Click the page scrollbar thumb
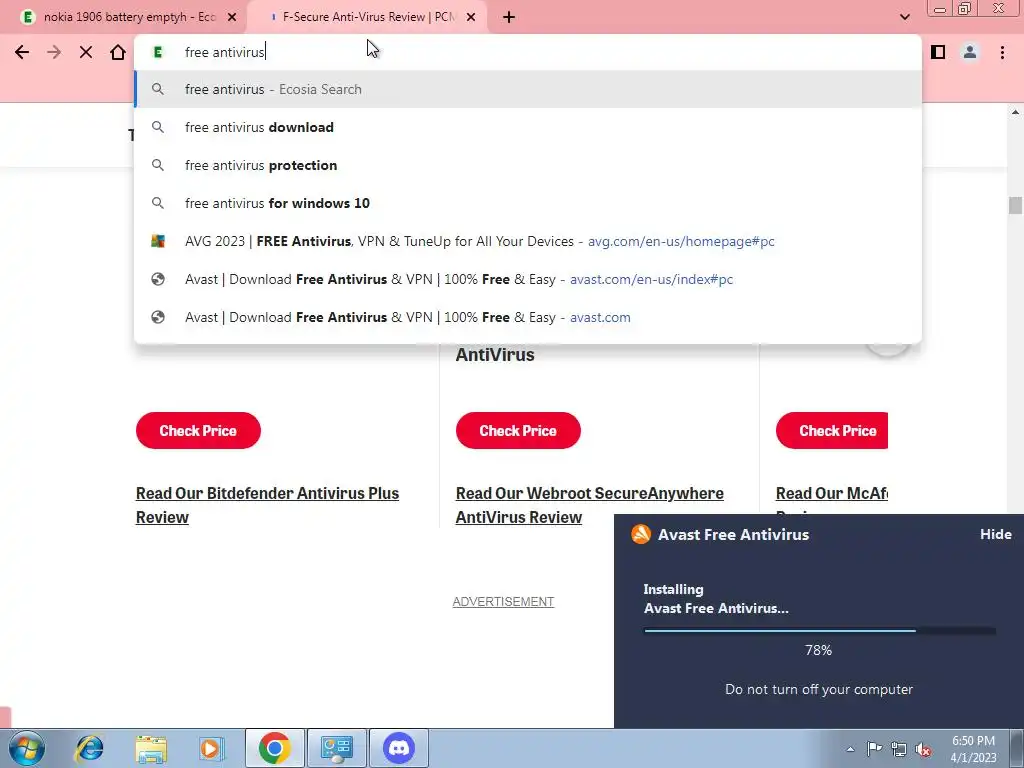 tap(1015, 205)
